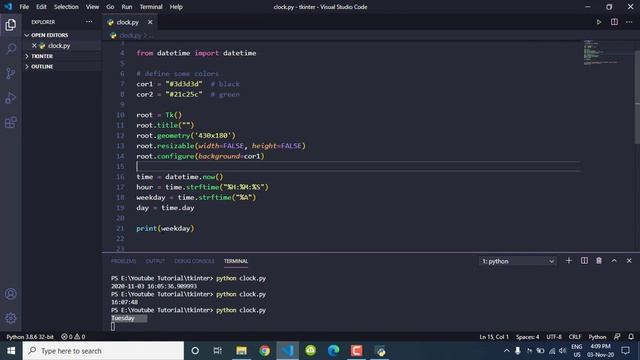Change language mode via Python
Screen dimensions: 640x360
597,337
